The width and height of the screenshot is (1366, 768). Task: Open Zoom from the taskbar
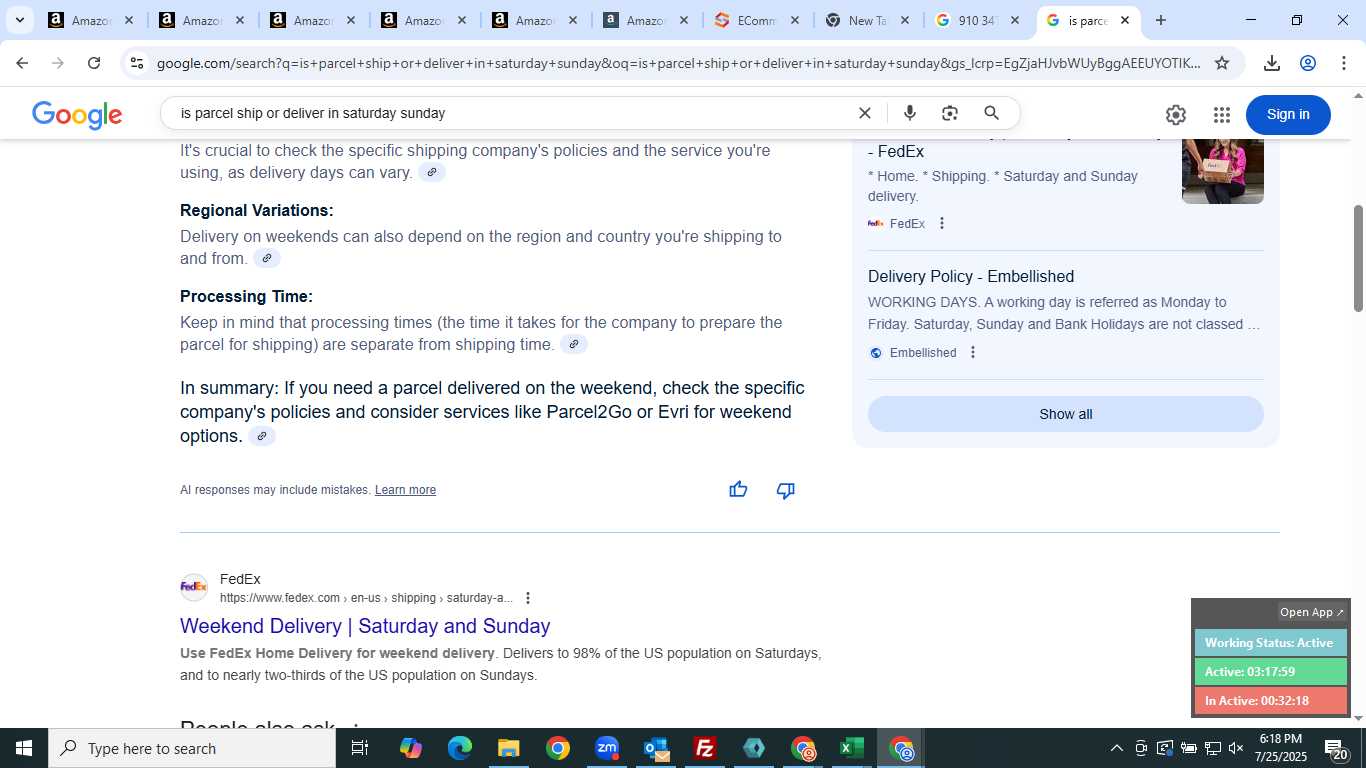click(x=607, y=748)
